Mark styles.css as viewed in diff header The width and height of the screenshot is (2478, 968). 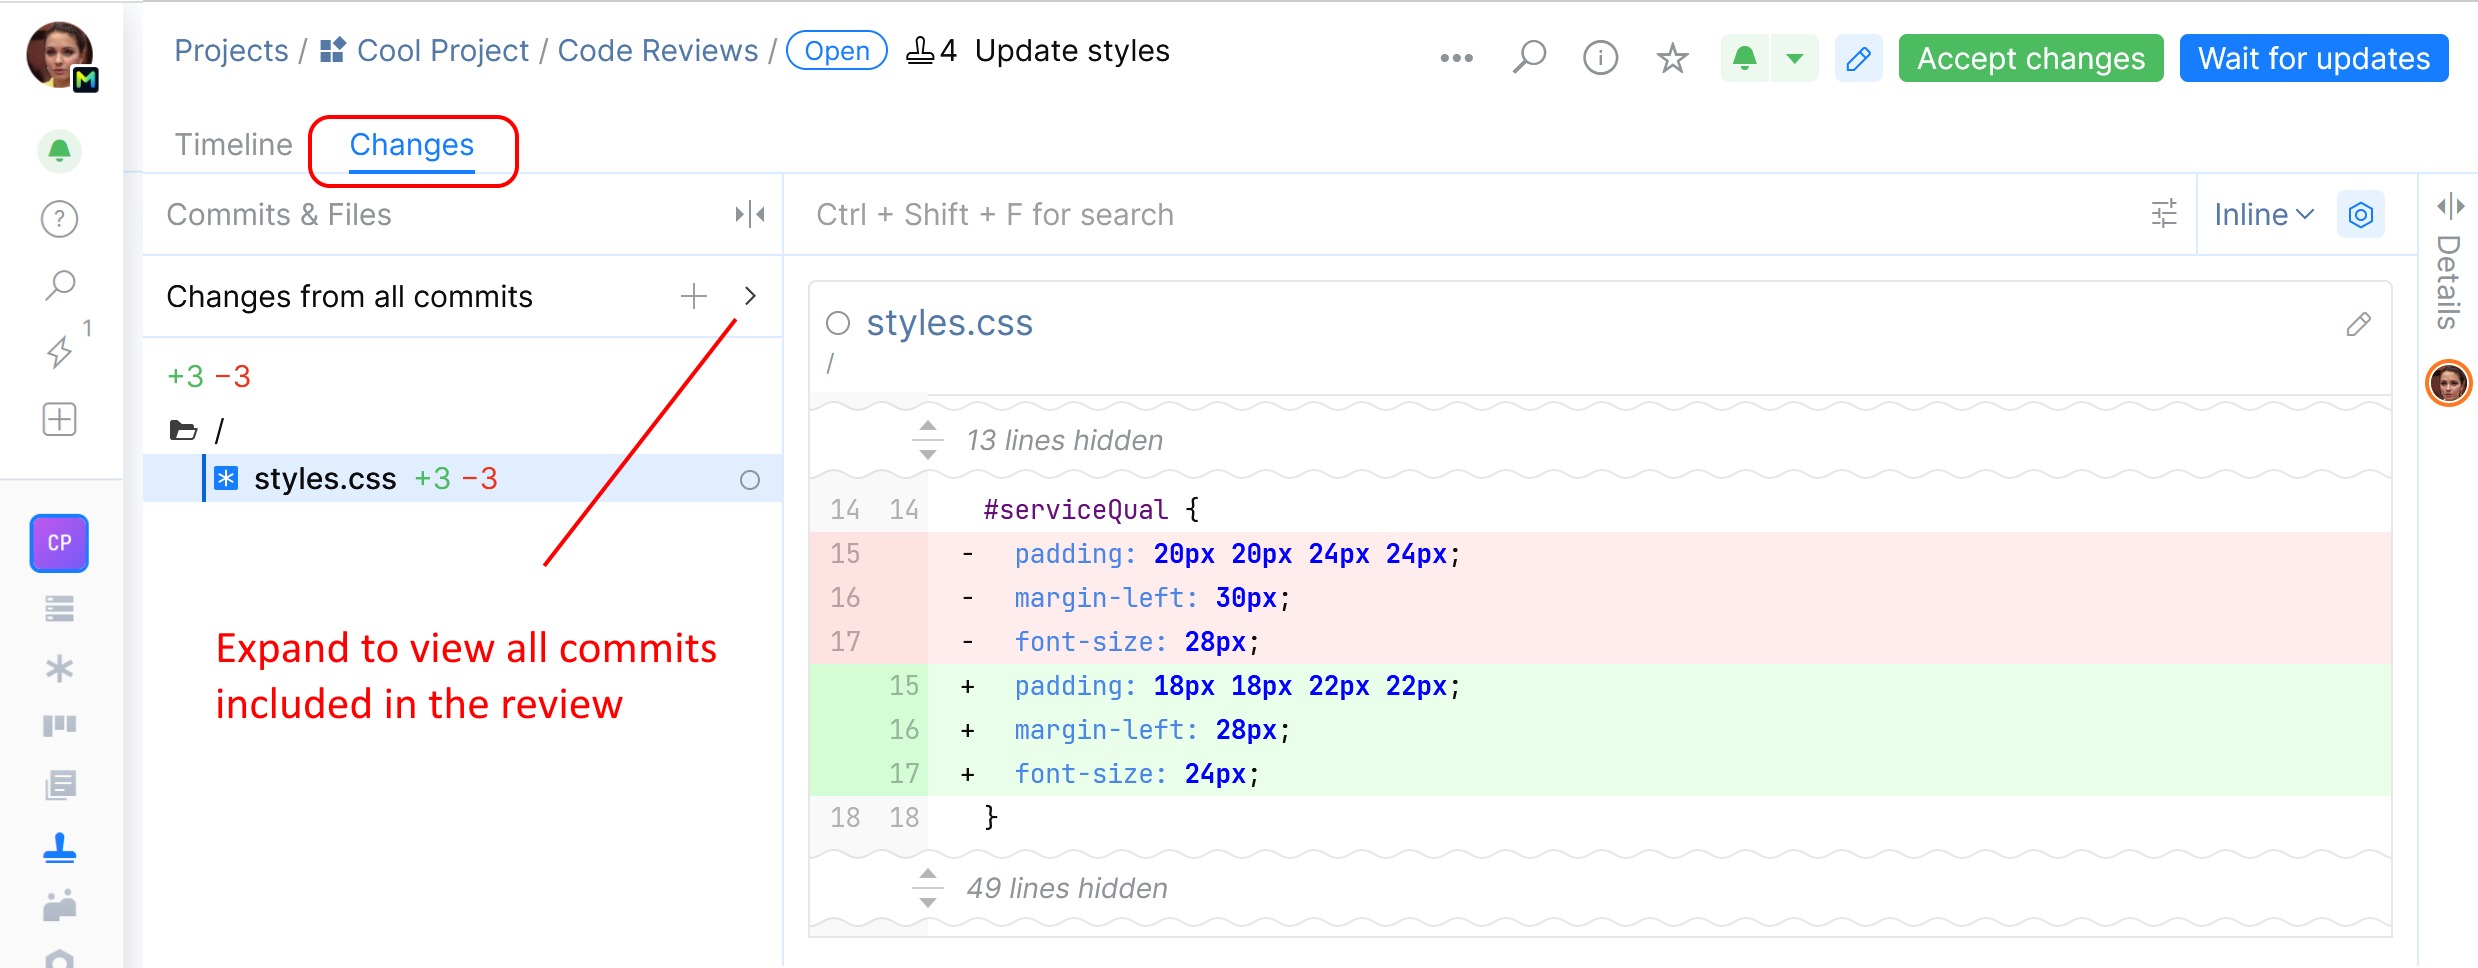point(838,323)
